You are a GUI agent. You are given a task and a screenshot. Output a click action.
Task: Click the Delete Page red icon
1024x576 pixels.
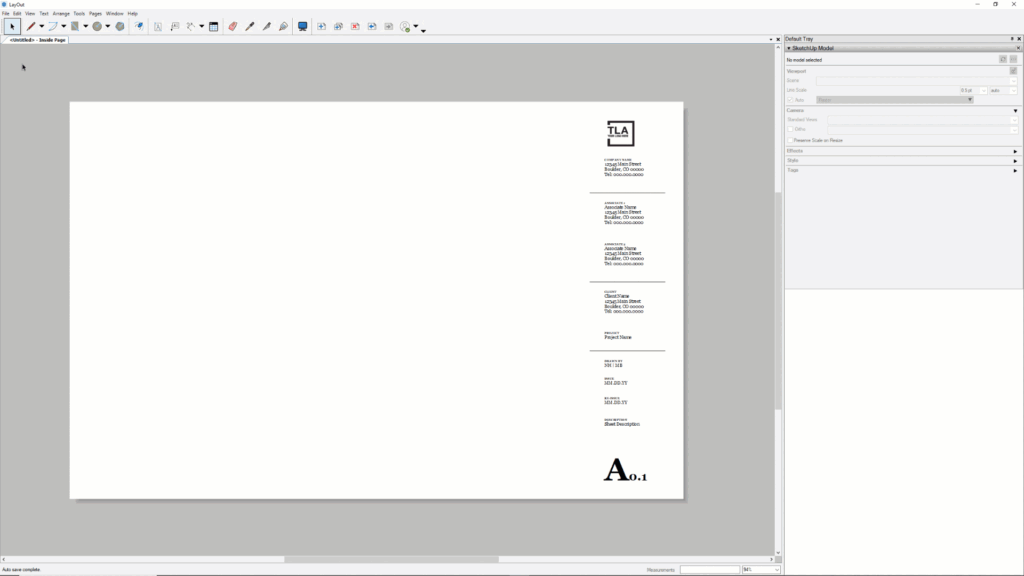pos(355,27)
